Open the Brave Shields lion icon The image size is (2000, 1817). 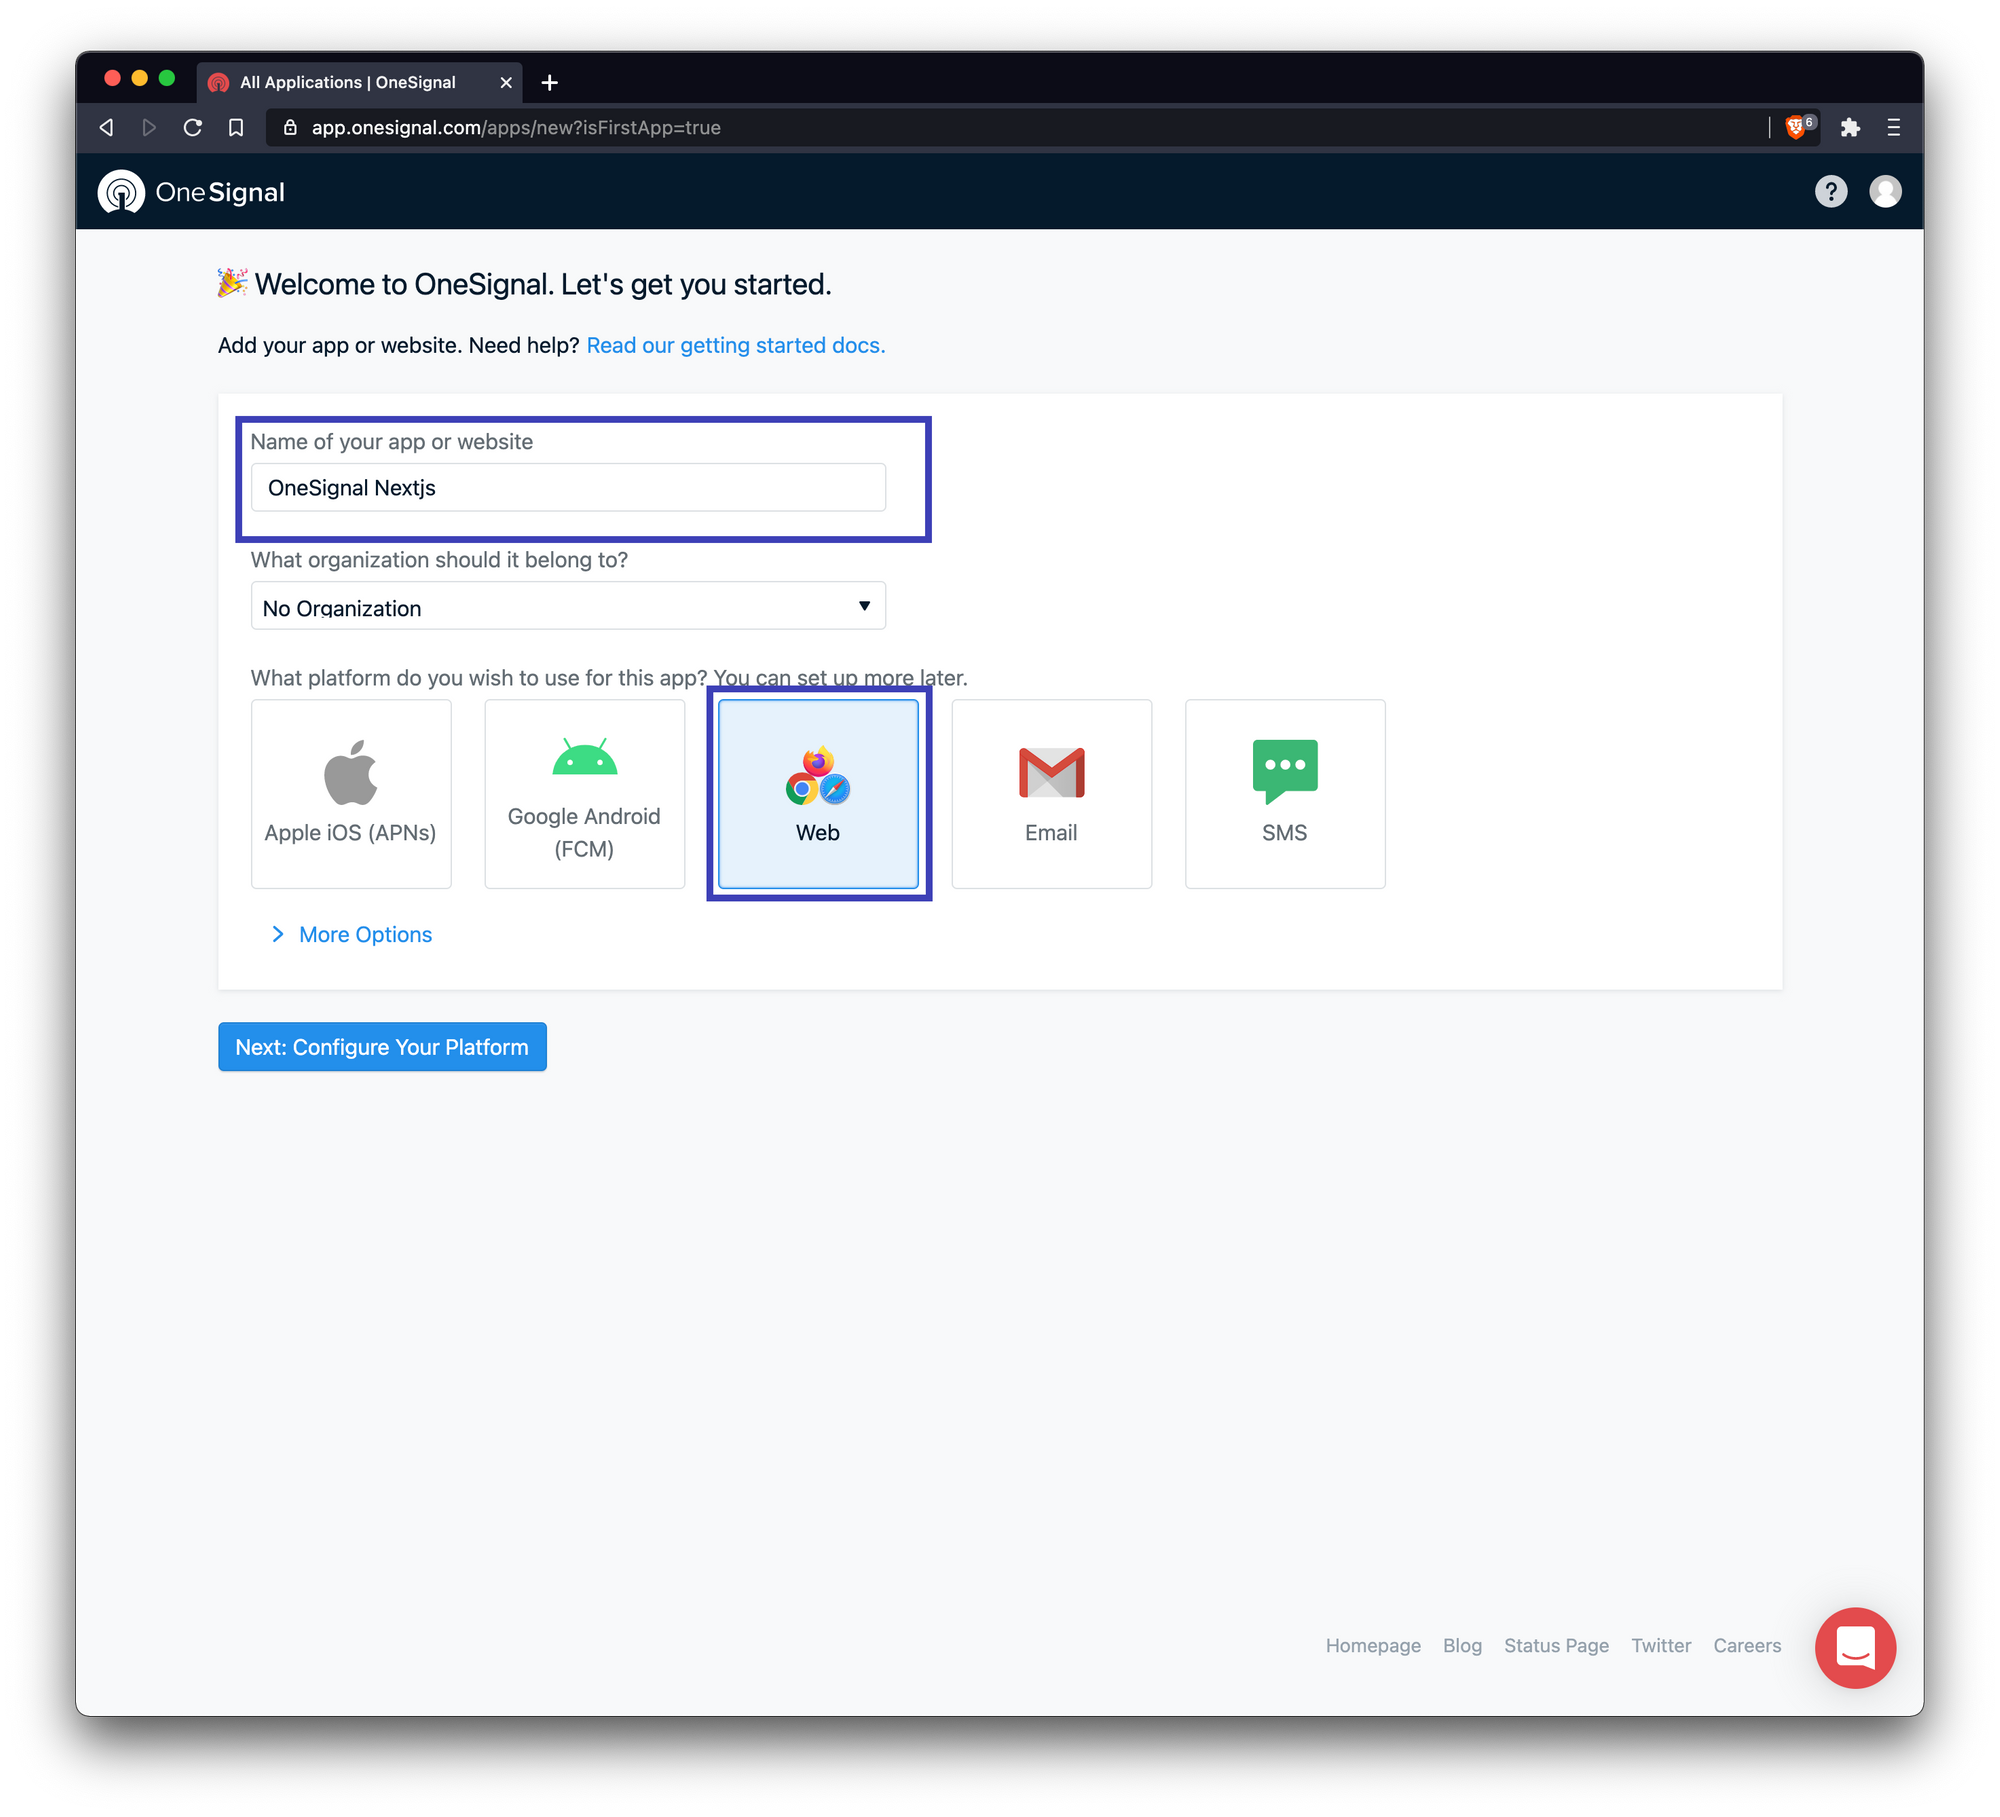[x=1796, y=127]
